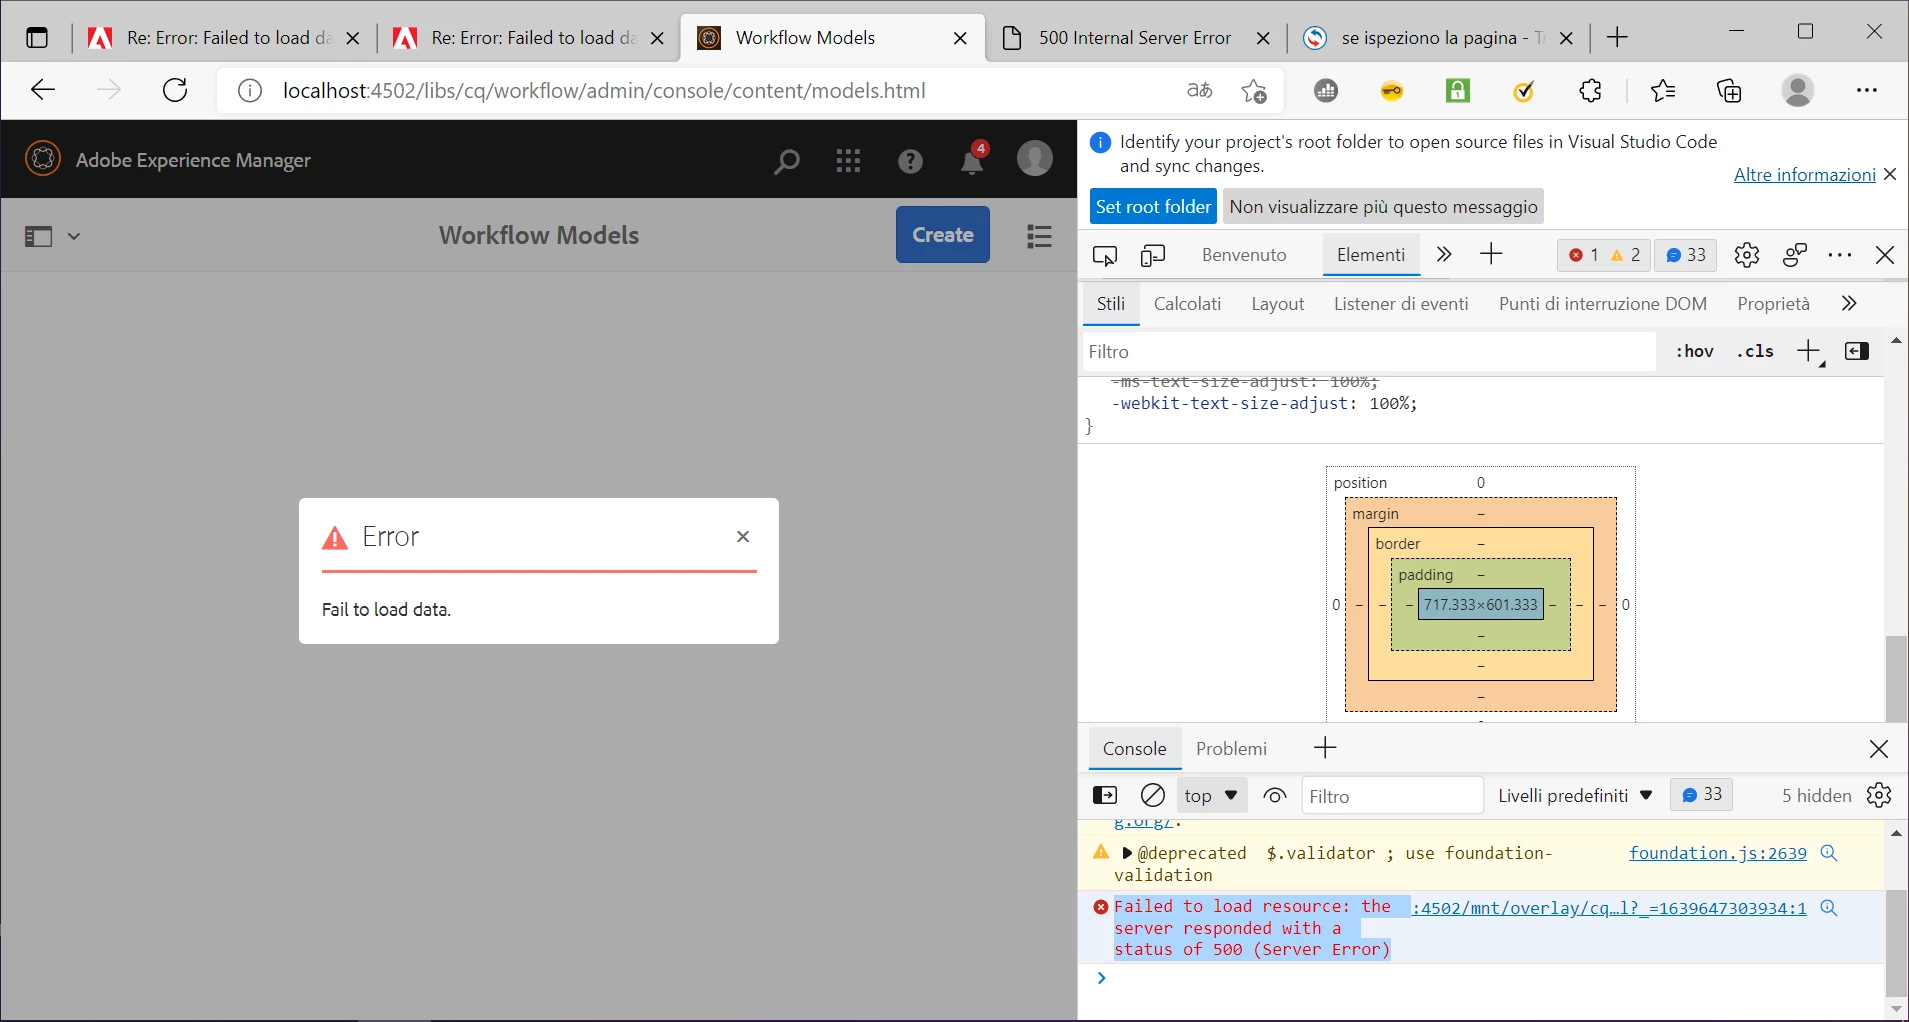Open top context dropdown
This screenshot has width=1909, height=1022.
[1211, 796]
